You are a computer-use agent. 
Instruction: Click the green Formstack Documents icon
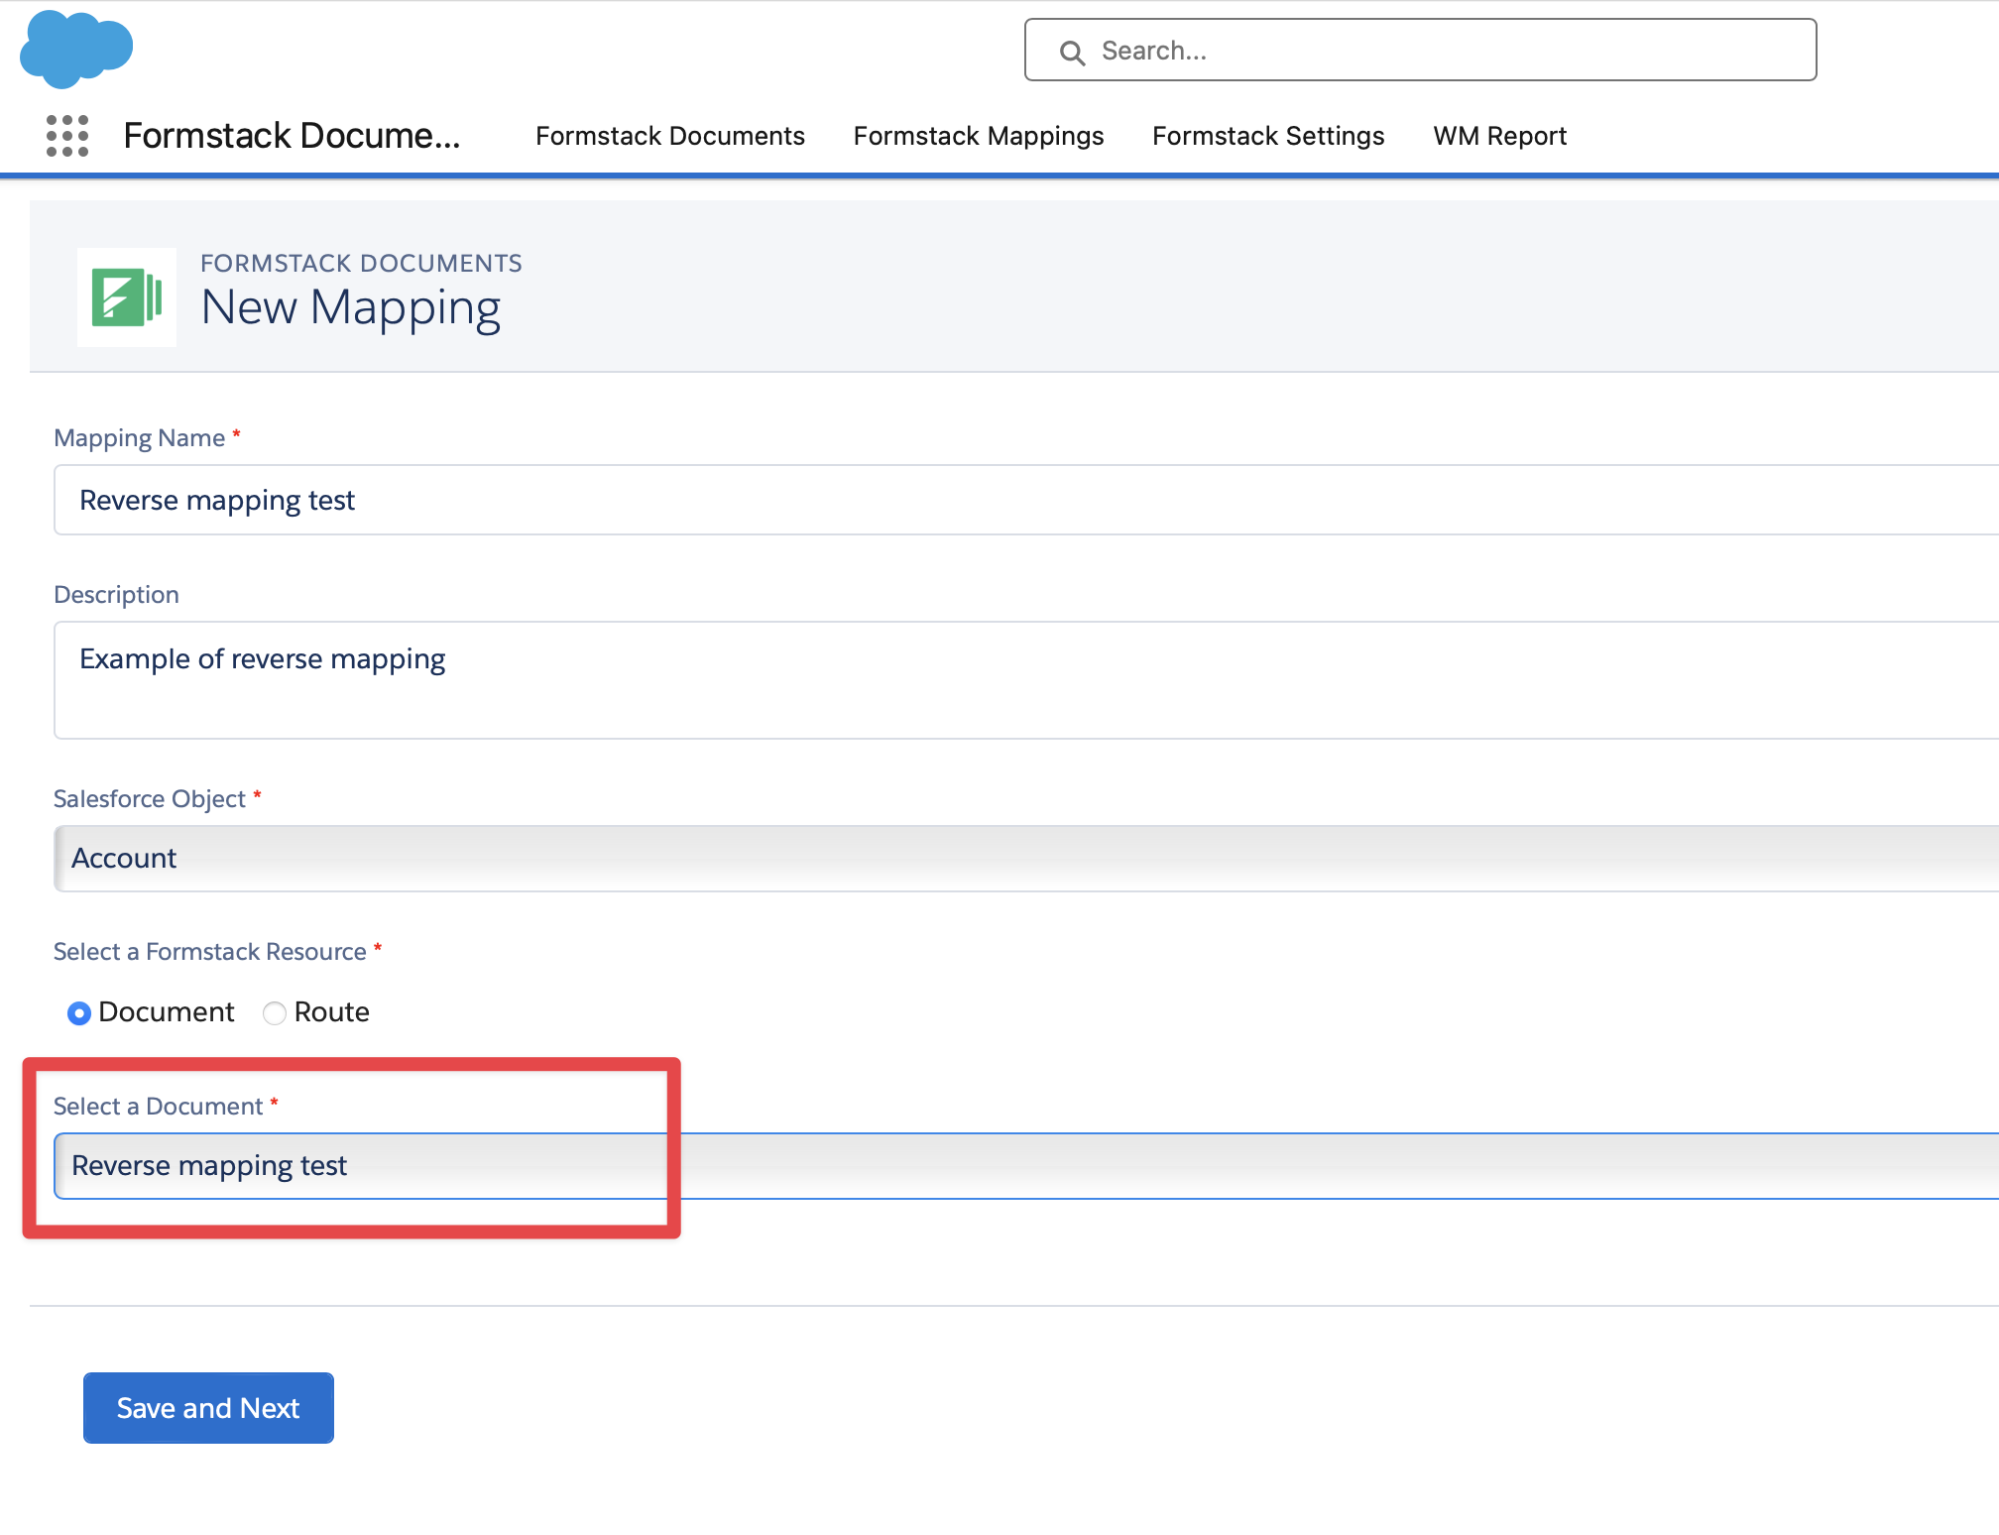[x=127, y=297]
